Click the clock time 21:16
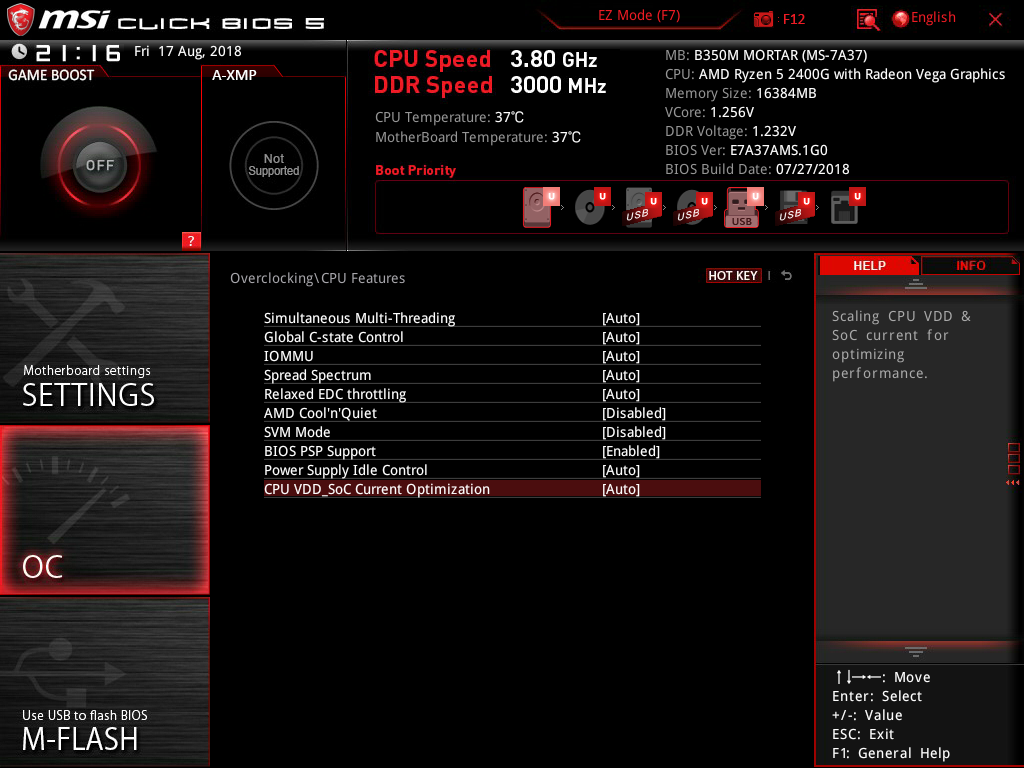The width and height of the screenshot is (1024, 768). (78, 52)
